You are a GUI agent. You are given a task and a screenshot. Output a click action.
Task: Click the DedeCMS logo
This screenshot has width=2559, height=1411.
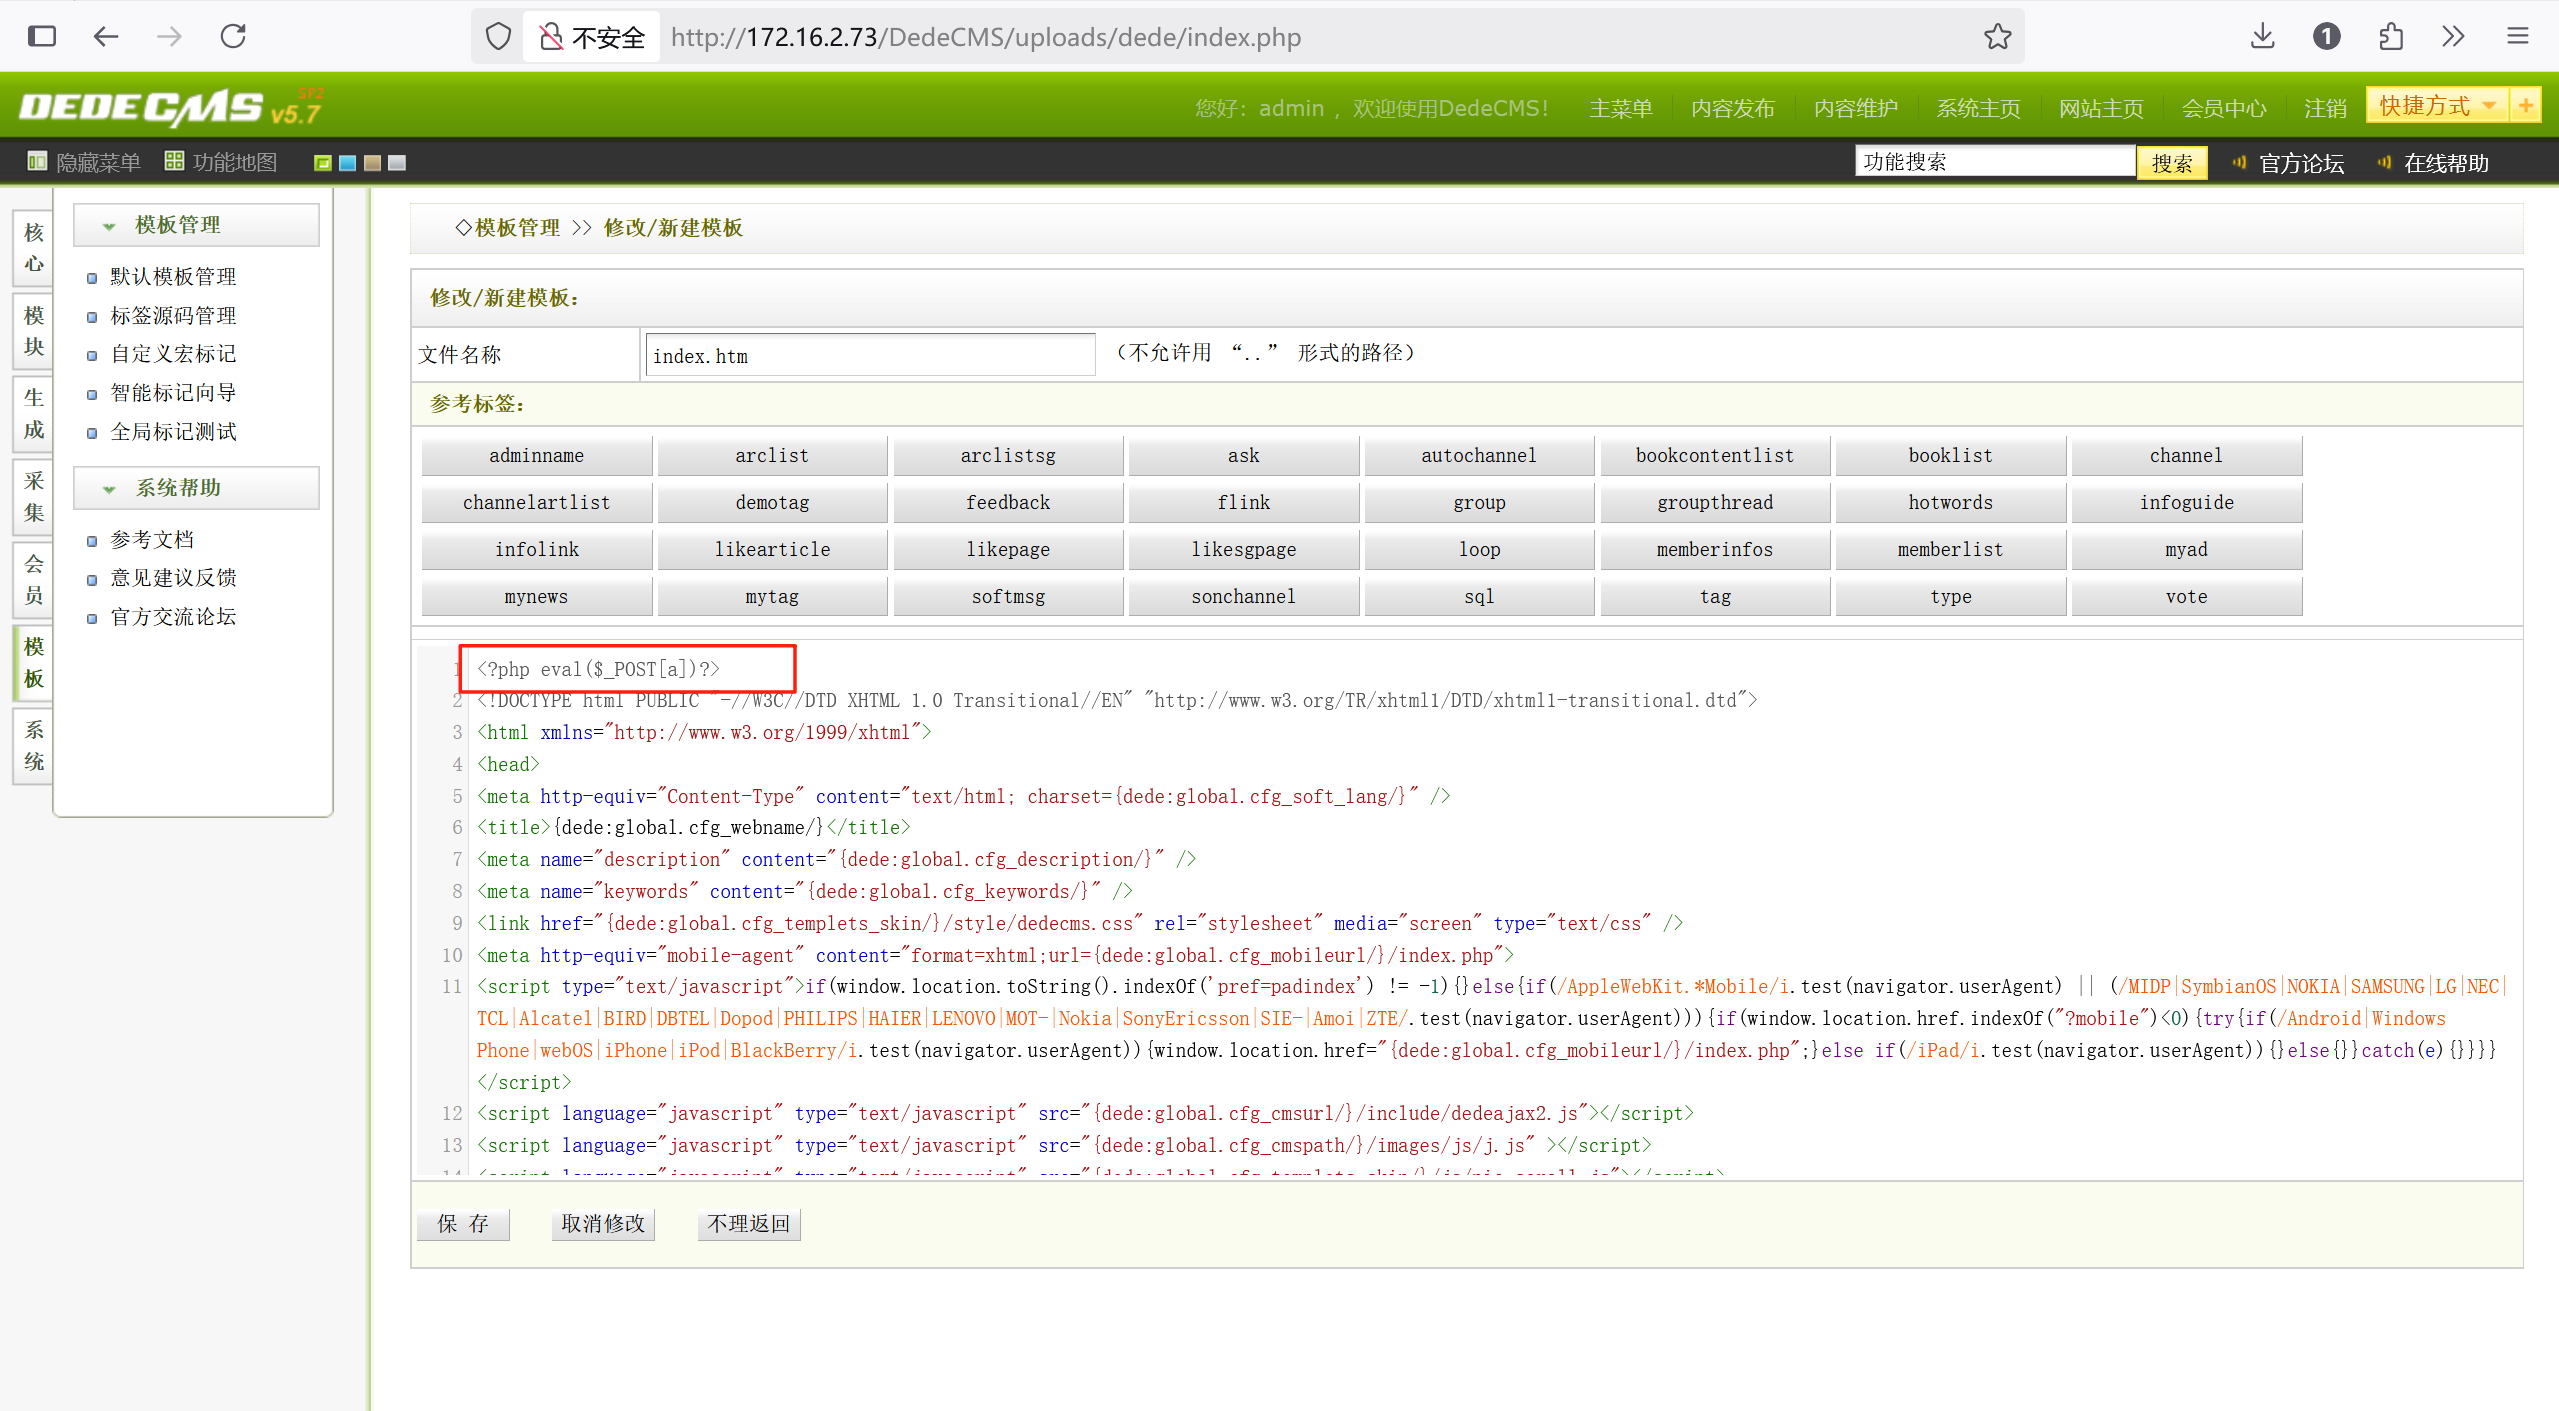pyautogui.click(x=170, y=107)
